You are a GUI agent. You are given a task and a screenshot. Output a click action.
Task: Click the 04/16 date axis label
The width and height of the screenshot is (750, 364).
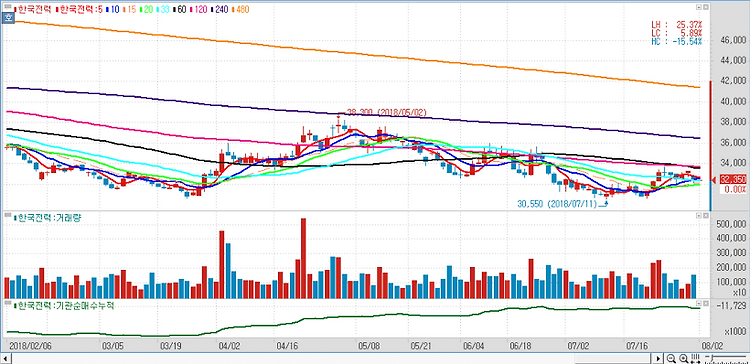point(287,345)
